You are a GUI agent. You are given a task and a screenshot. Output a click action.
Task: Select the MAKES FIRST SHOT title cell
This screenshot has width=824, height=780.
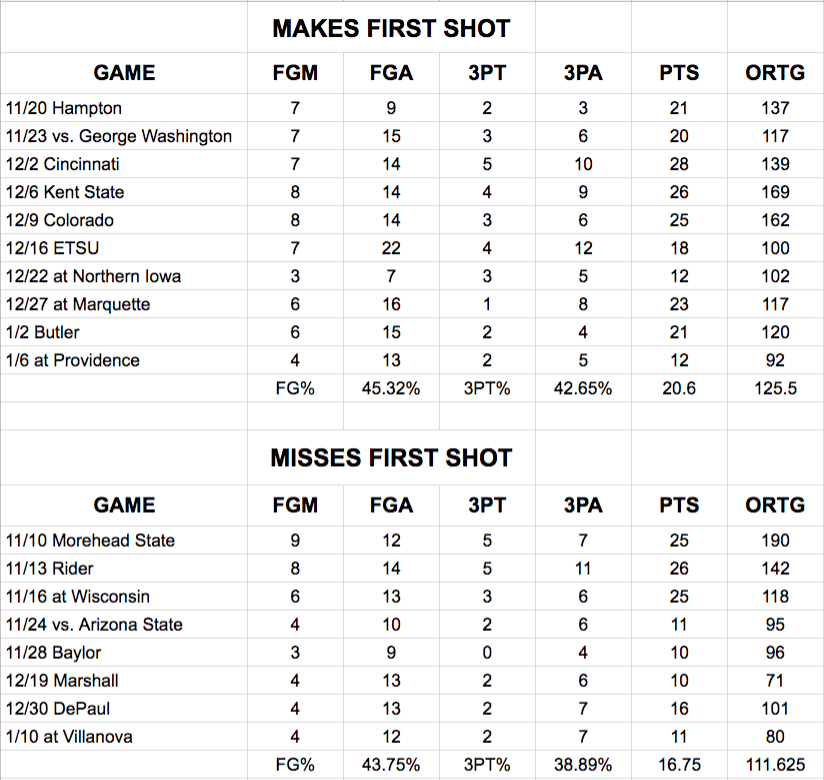tap(391, 27)
